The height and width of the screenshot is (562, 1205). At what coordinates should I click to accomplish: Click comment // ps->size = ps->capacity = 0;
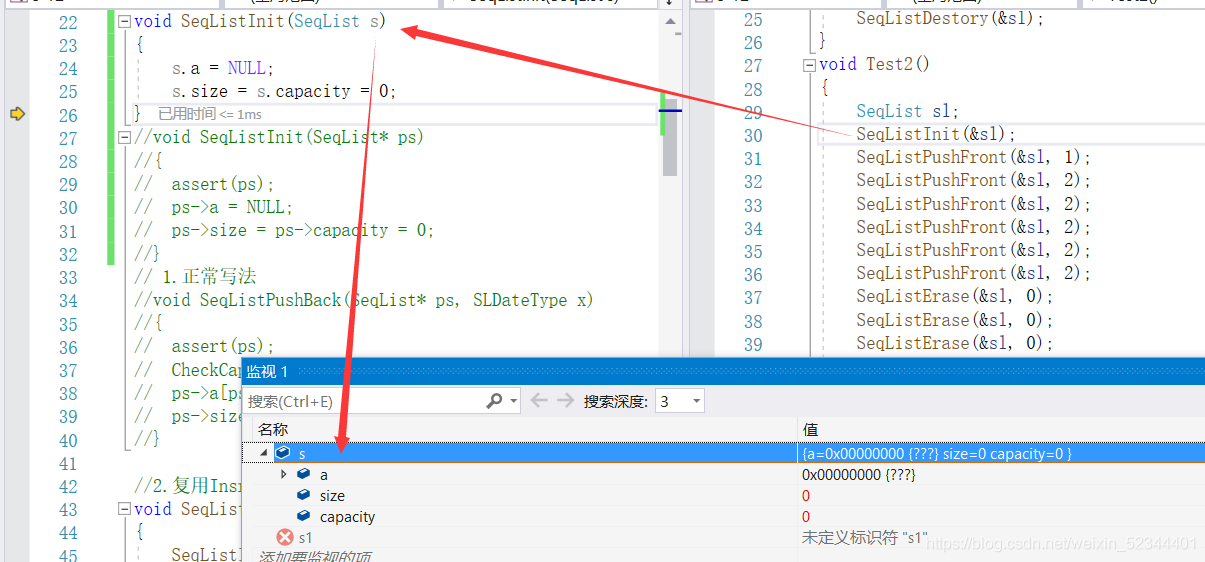284,230
